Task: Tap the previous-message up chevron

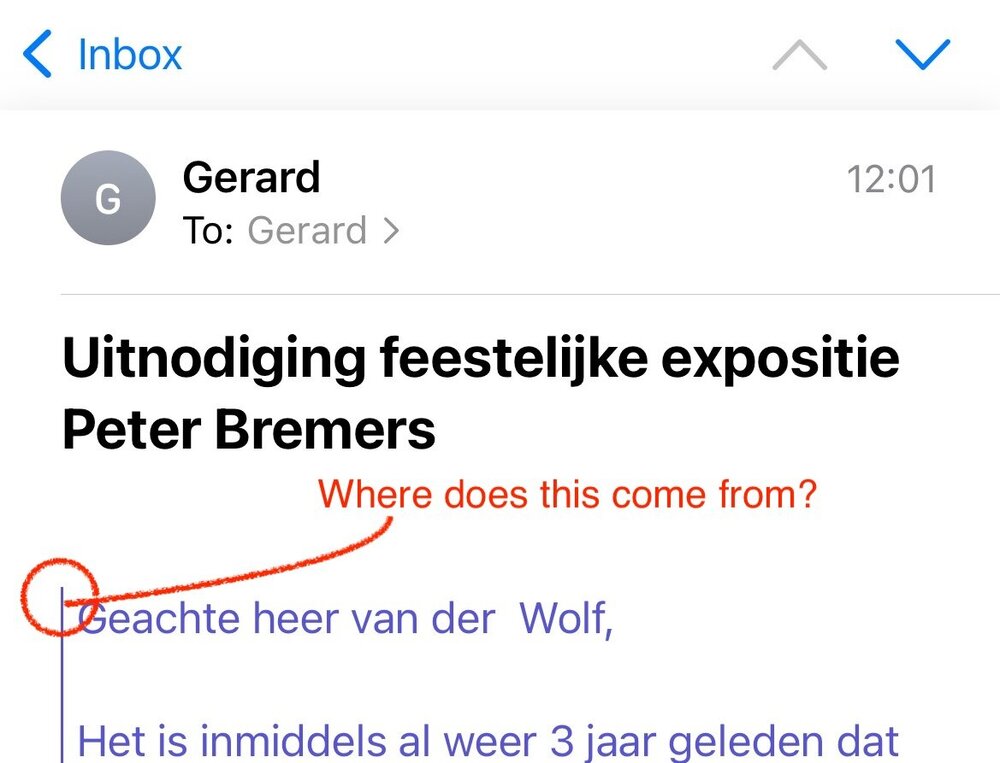Action: [x=800, y=55]
